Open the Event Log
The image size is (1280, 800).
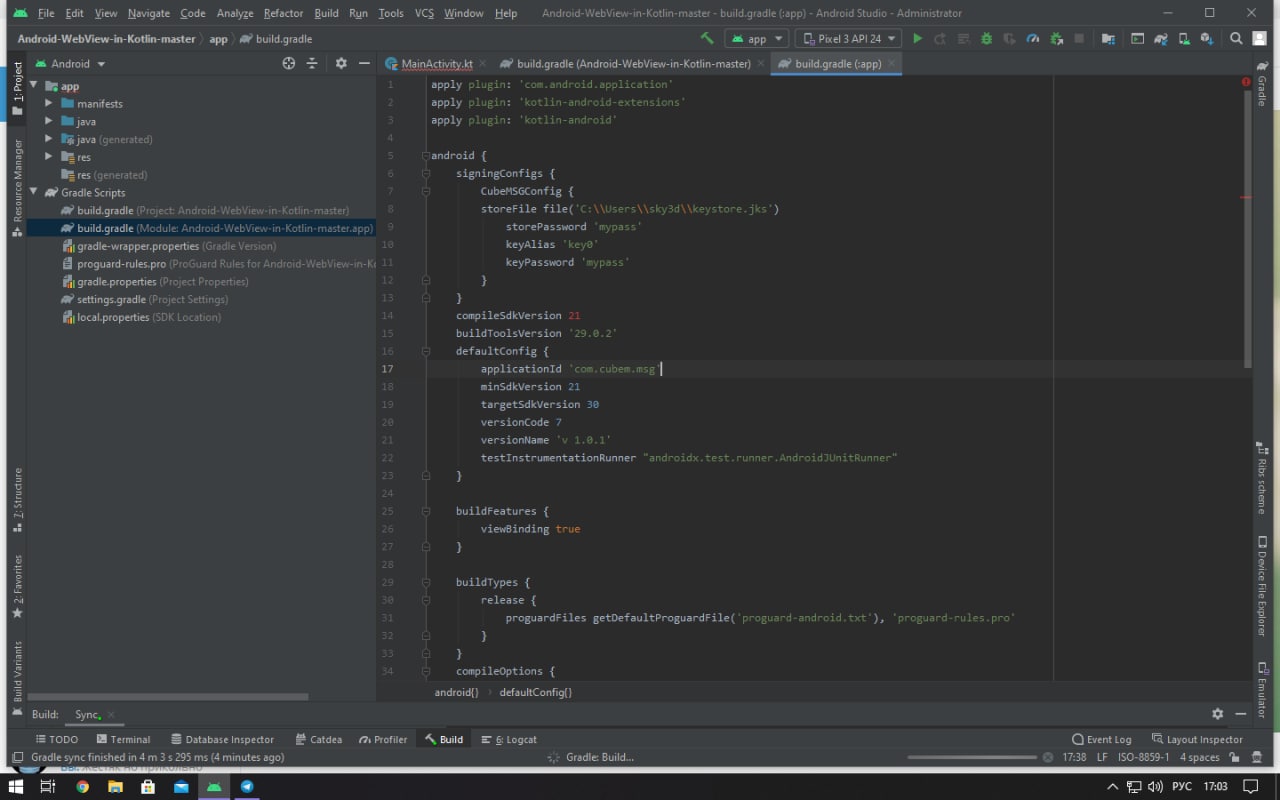(x=1101, y=739)
